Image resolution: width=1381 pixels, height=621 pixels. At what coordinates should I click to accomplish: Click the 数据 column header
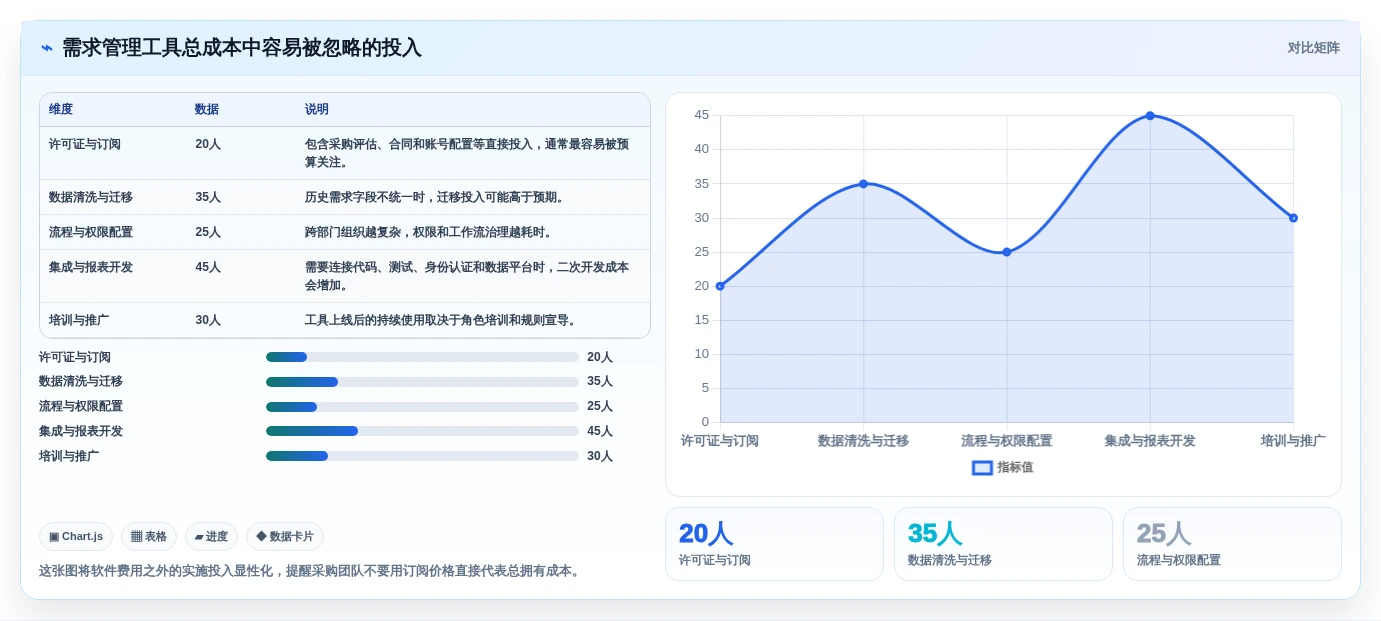click(207, 109)
